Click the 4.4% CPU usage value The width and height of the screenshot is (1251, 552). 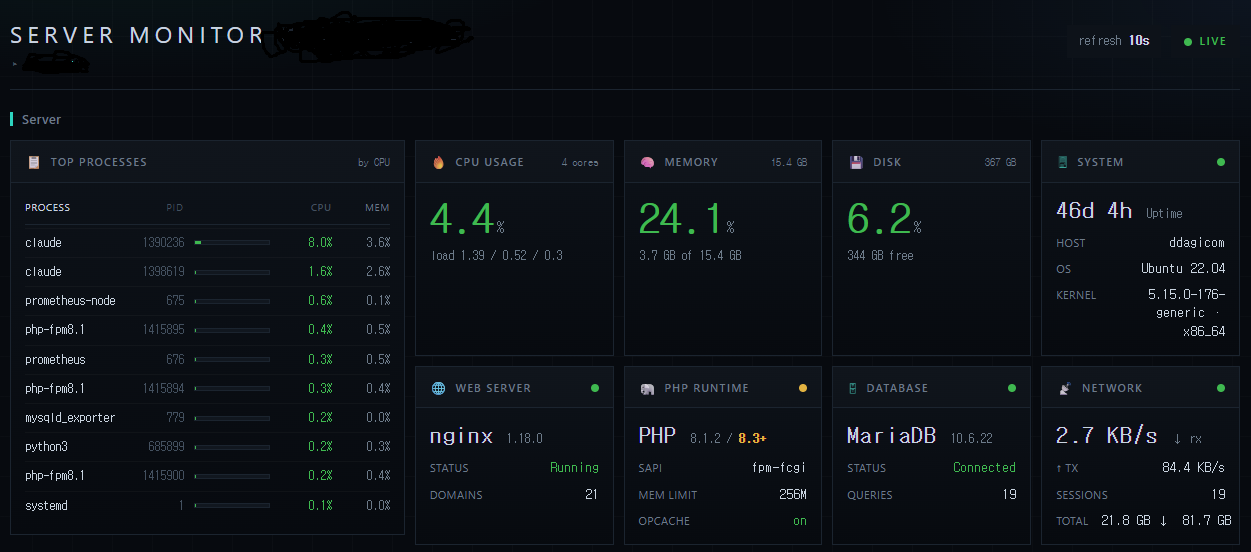point(466,220)
